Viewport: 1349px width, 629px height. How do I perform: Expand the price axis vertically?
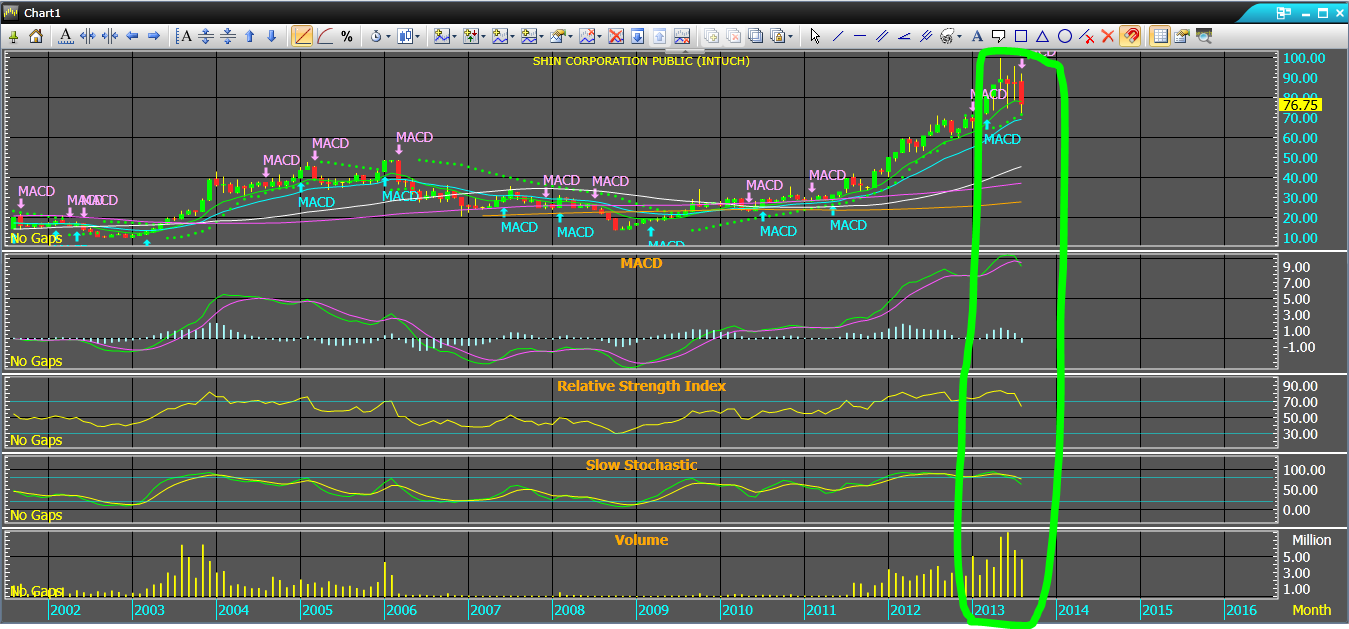[x=206, y=36]
